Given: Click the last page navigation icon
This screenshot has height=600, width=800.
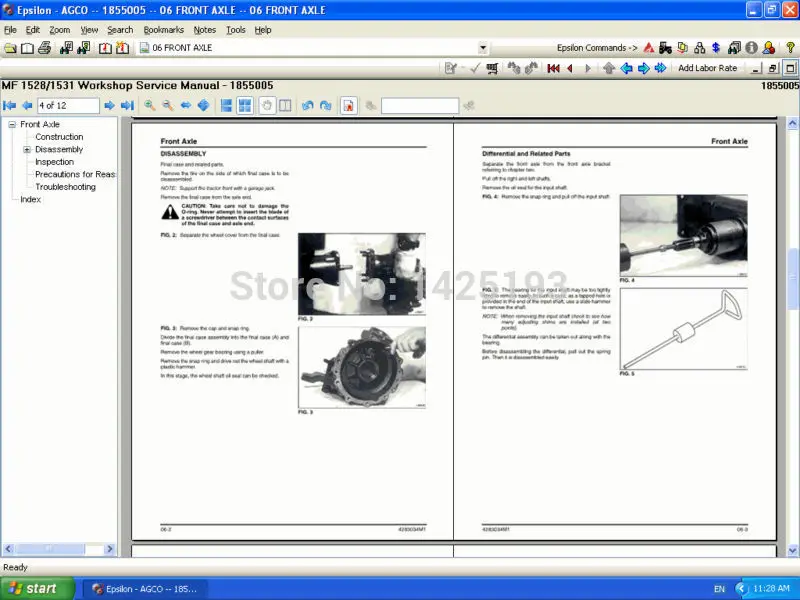Looking at the screenshot, I should point(127,105).
